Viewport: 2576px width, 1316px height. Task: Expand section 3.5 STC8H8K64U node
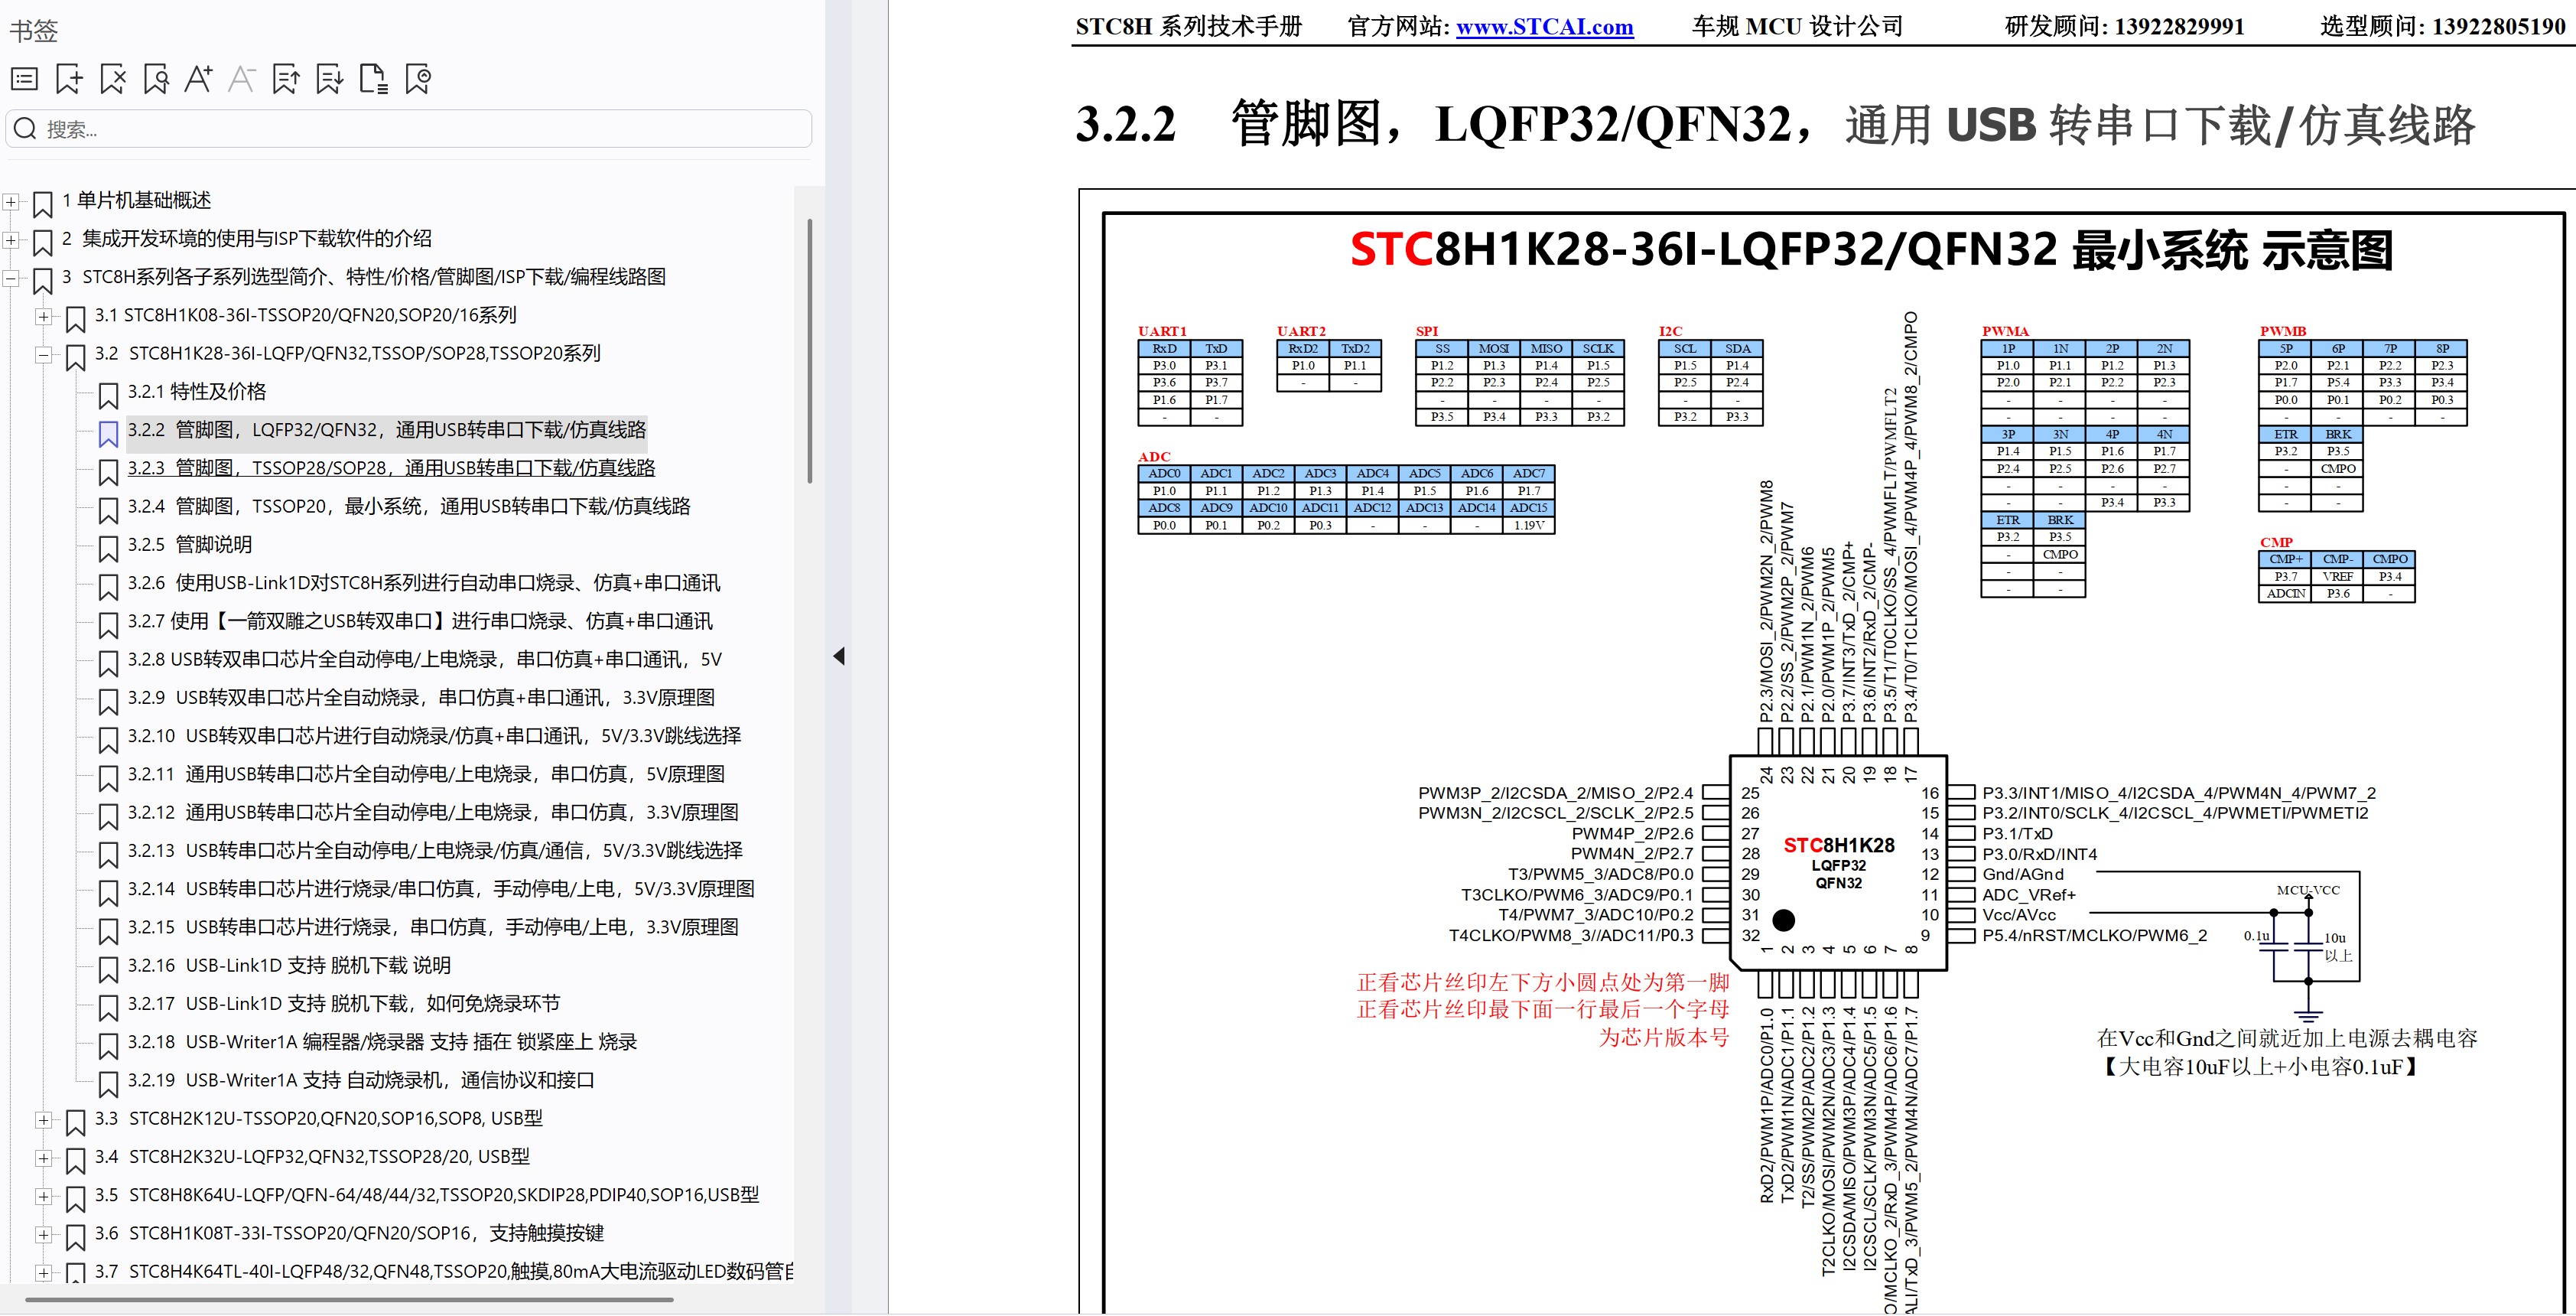[43, 1196]
